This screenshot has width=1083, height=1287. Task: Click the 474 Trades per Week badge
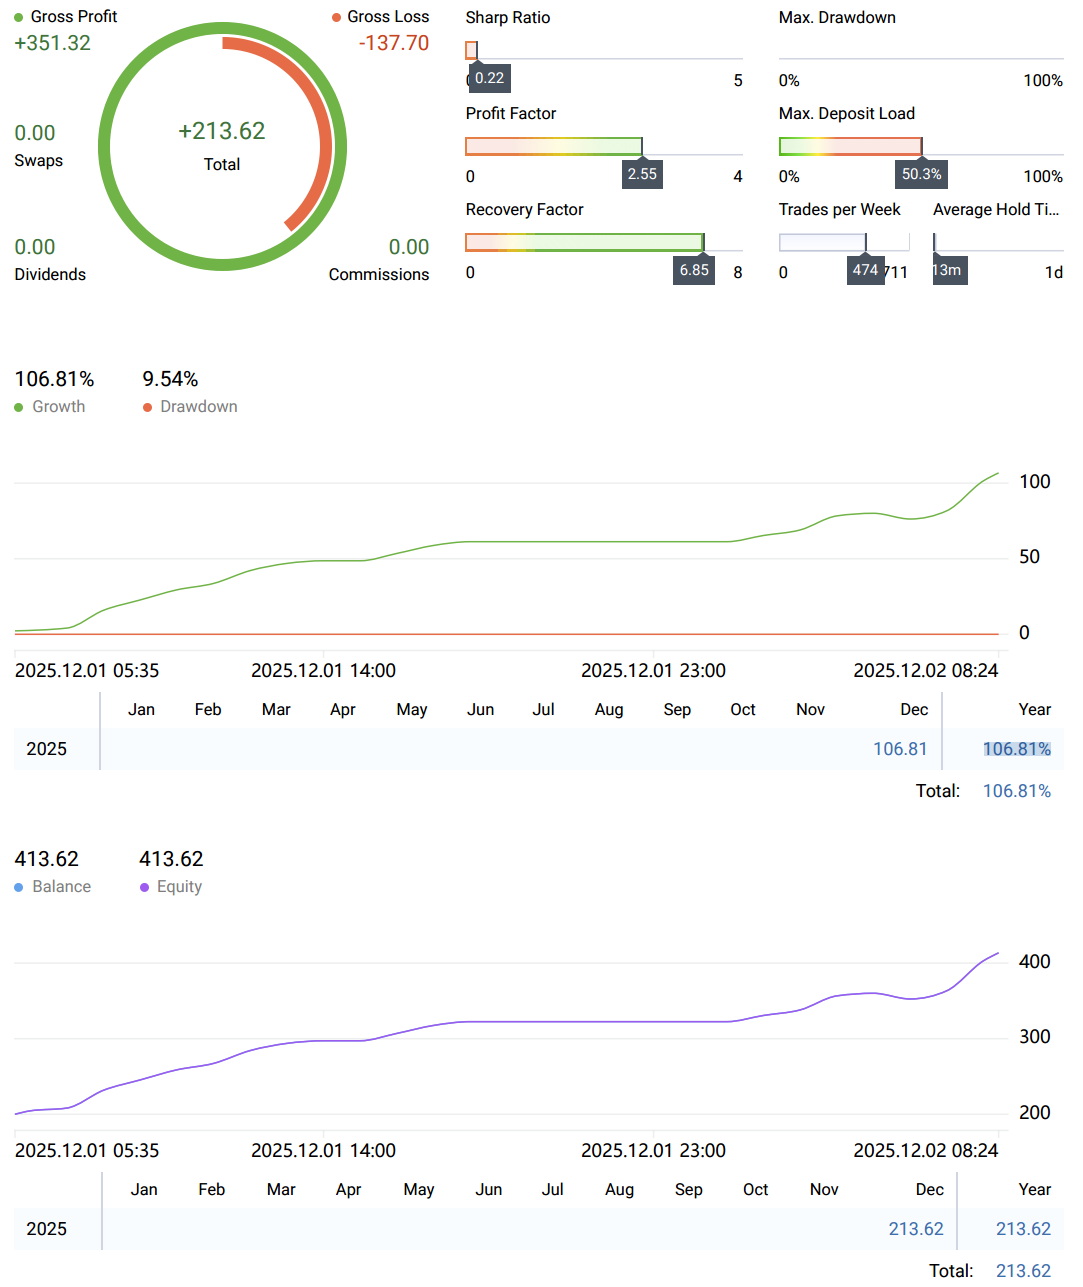coord(865,270)
